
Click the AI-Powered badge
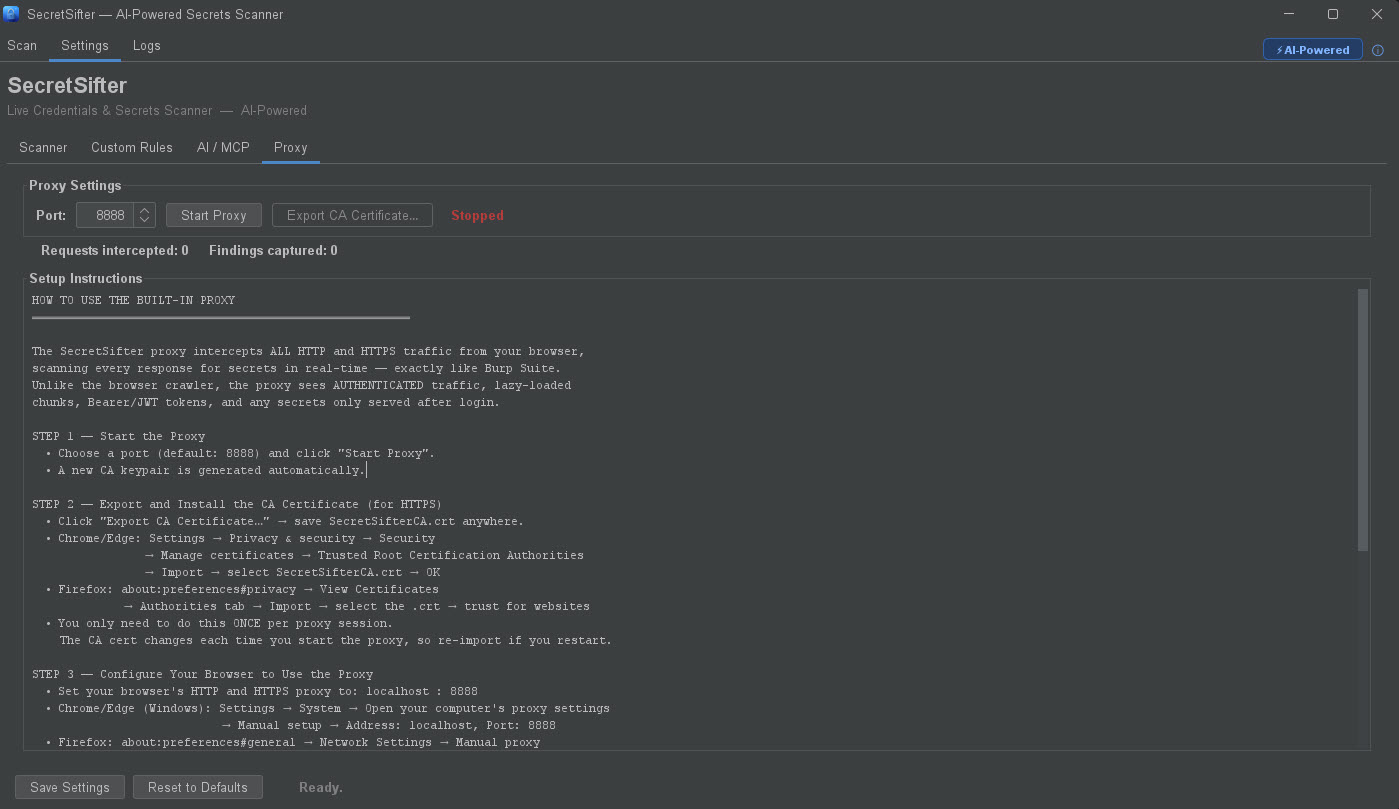(1312, 50)
